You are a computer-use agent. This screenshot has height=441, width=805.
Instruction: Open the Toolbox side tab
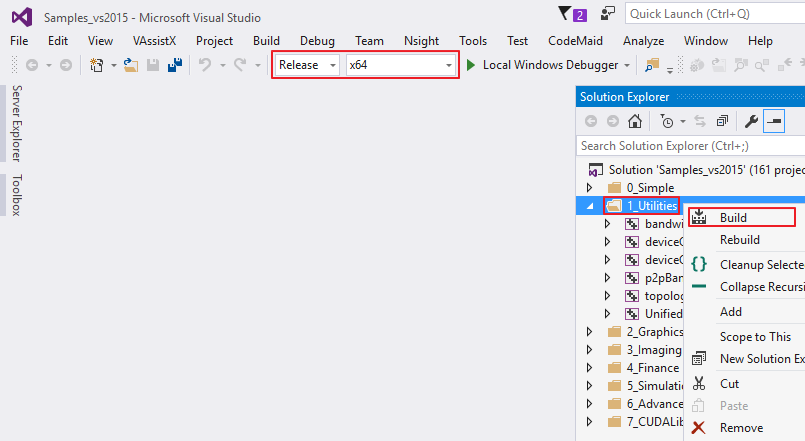16,195
